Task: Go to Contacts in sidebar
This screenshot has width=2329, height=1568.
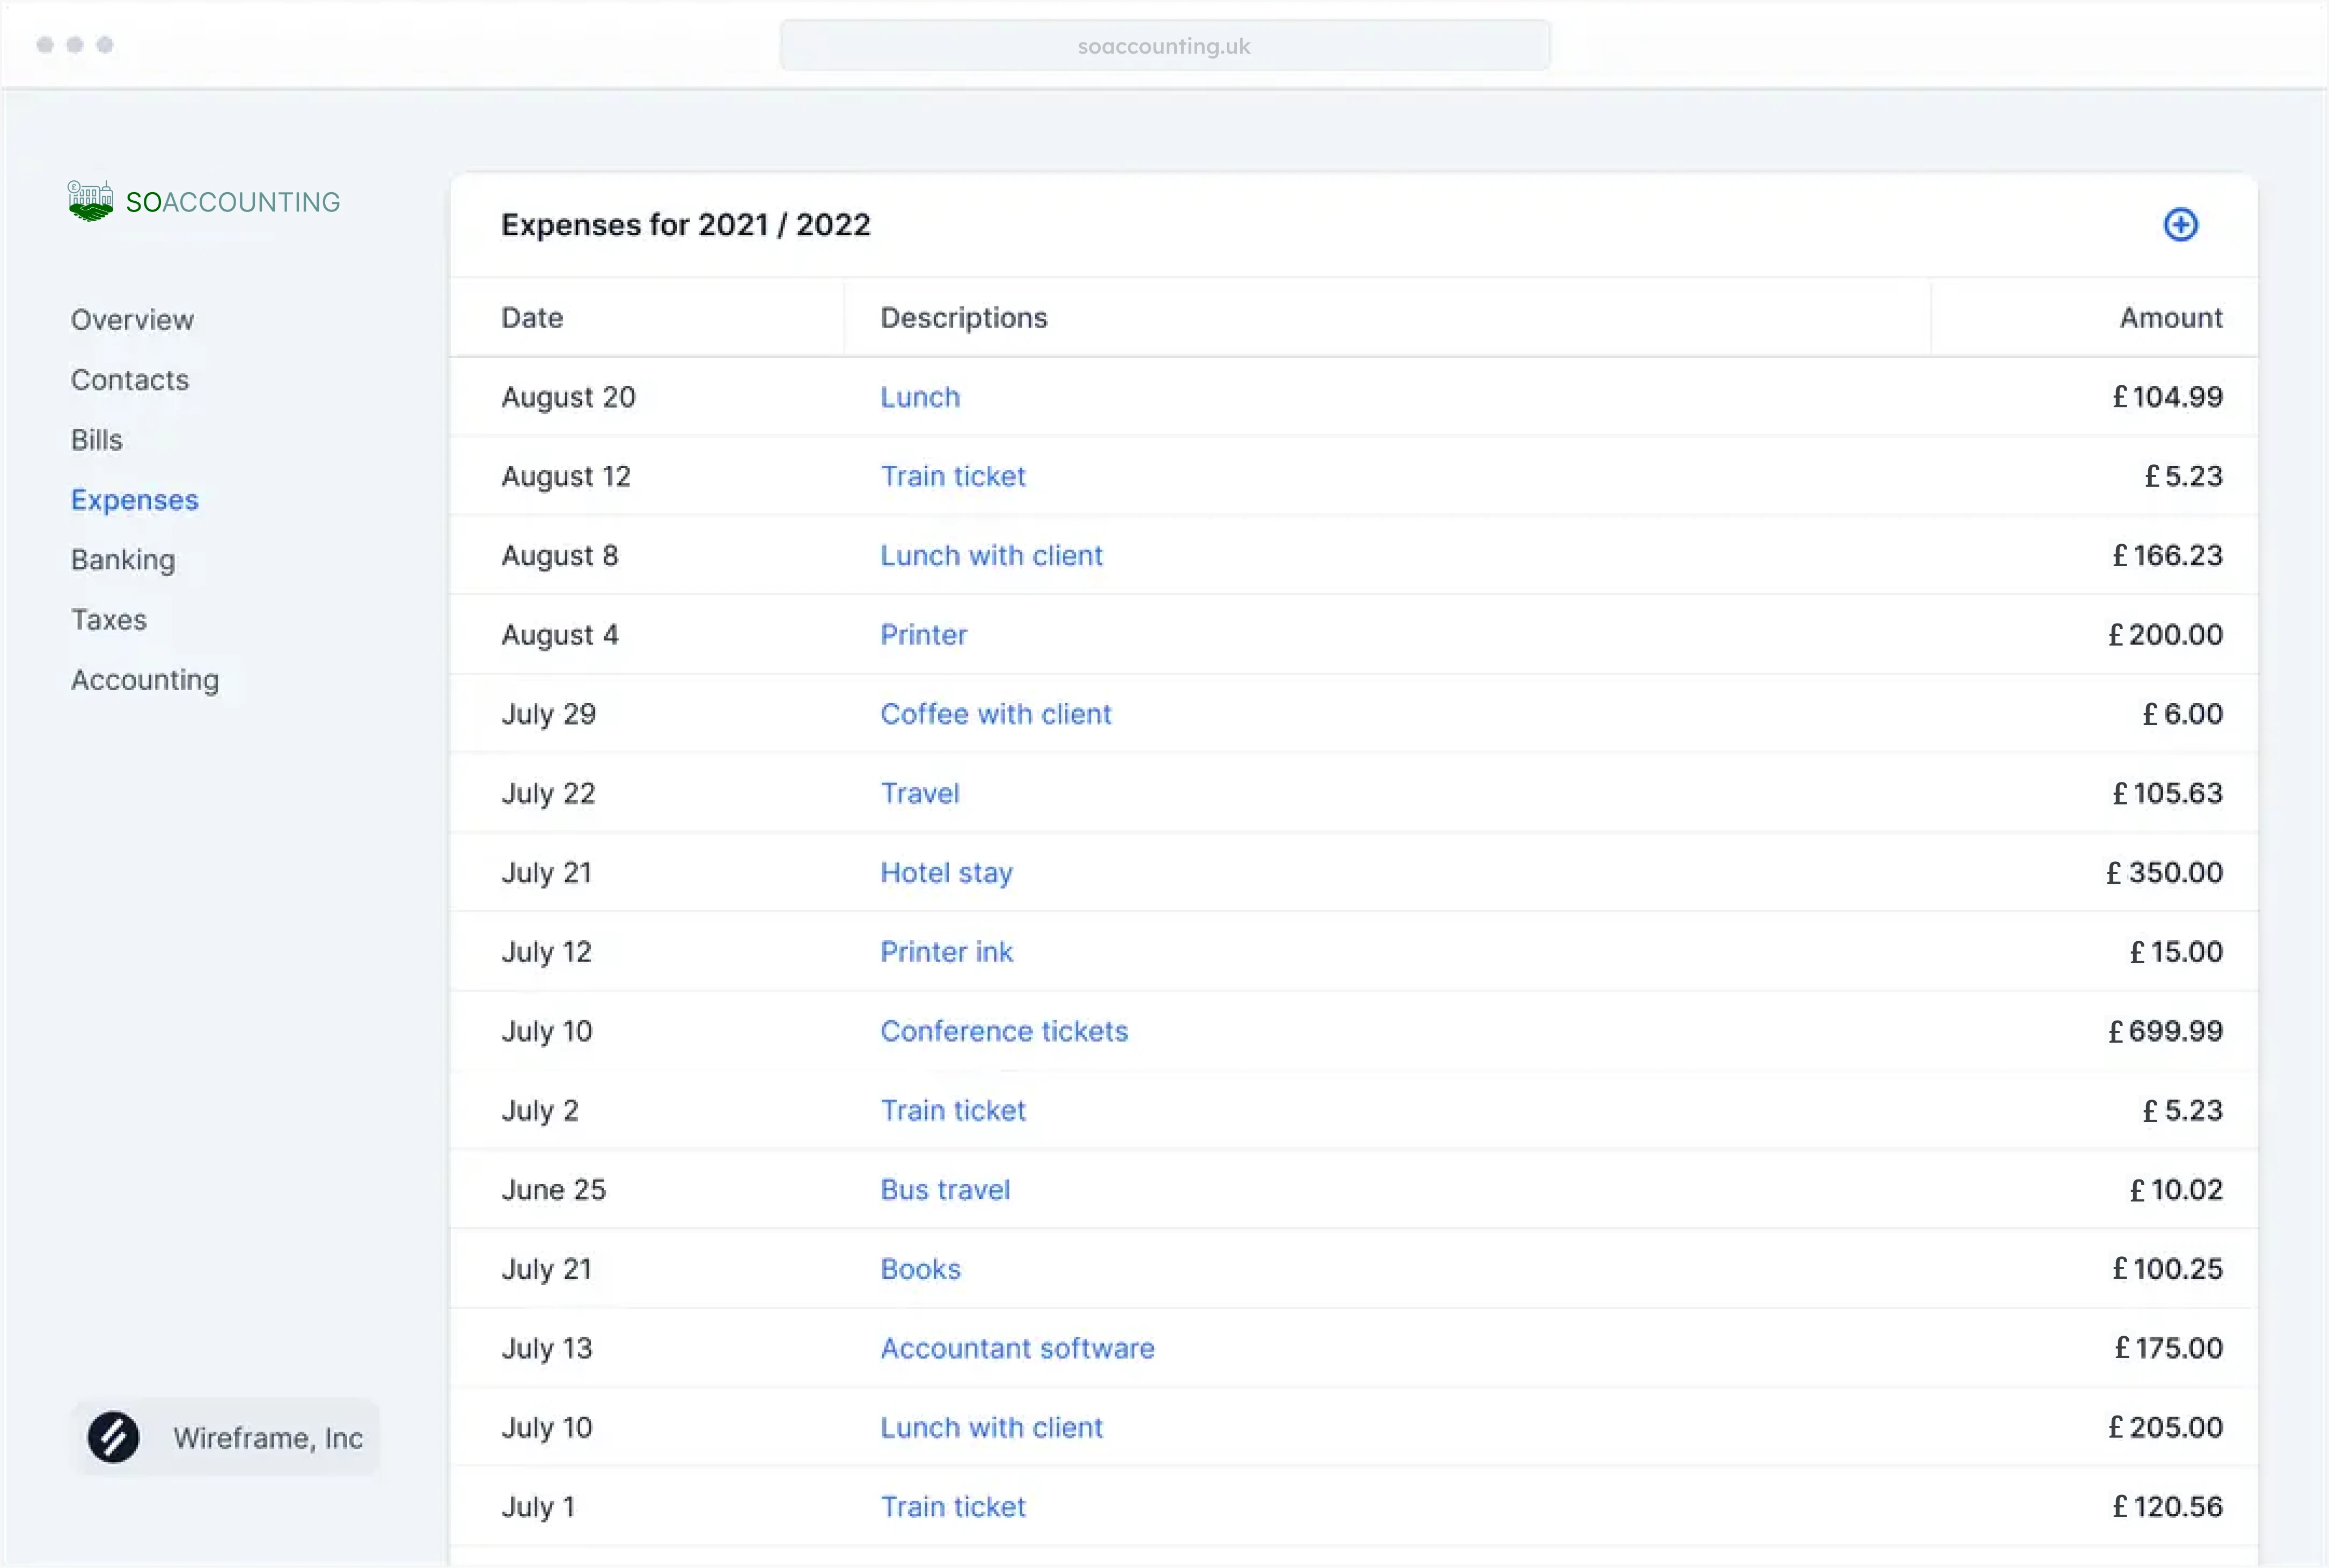Action: [130, 380]
